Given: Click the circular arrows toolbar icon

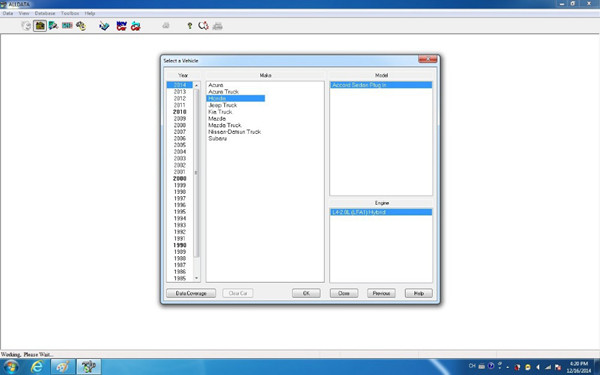Looking at the screenshot, I should [x=203, y=26].
